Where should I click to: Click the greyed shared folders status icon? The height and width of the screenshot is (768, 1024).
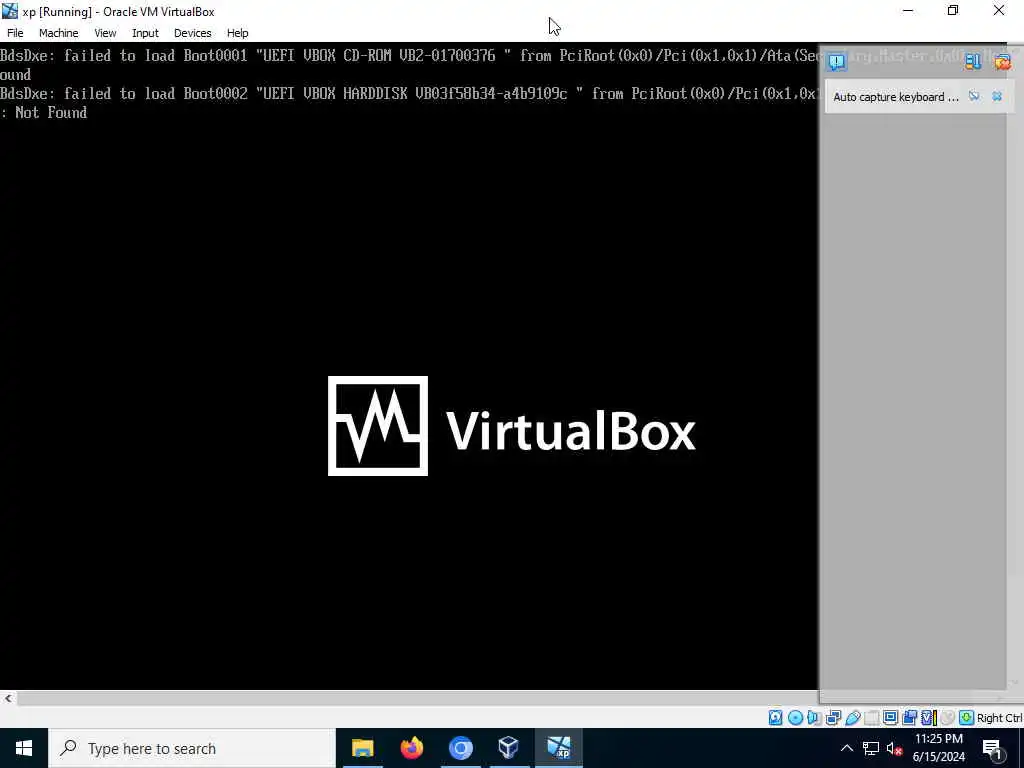coord(871,718)
